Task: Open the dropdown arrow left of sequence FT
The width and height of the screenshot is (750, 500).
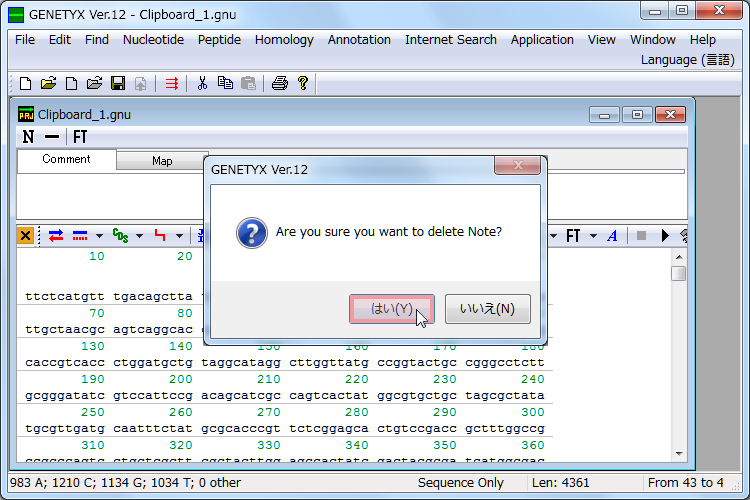Action: pos(553,236)
